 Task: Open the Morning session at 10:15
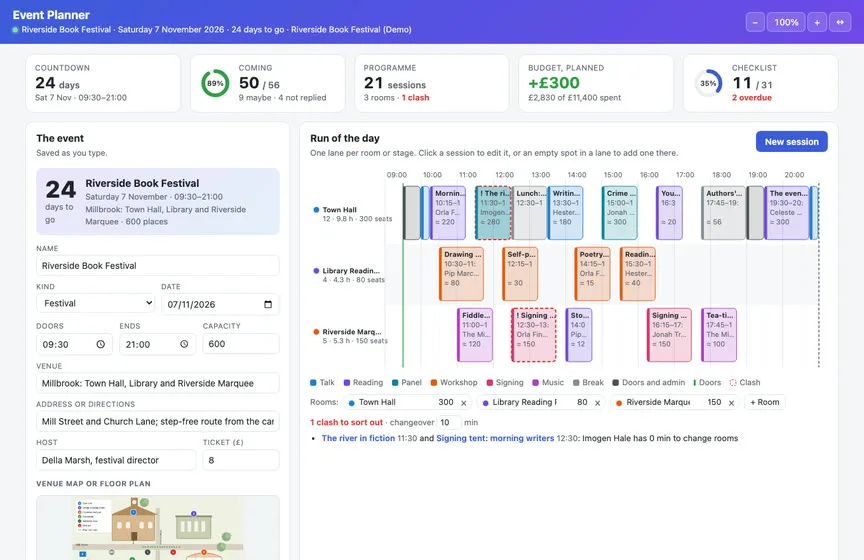click(x=448, y=213)
